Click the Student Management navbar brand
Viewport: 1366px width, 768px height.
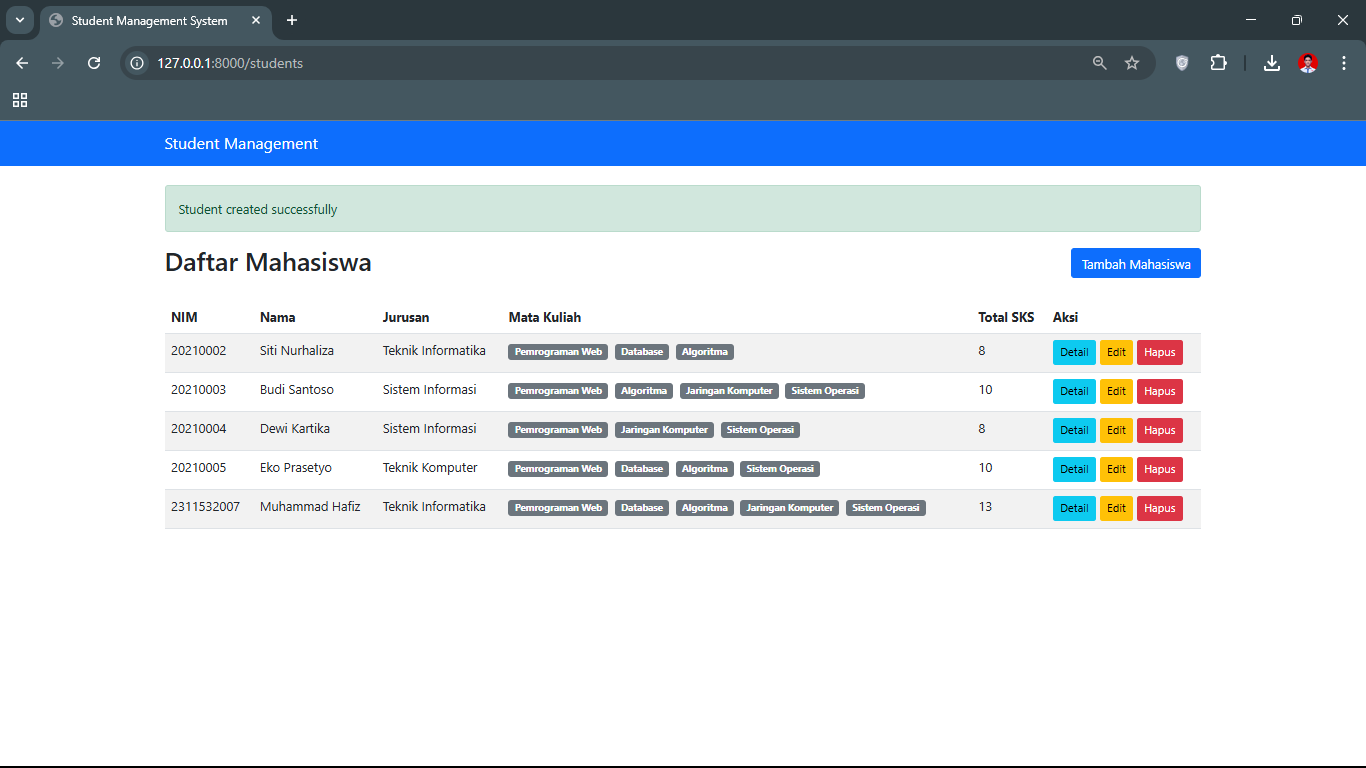pyautogui.click(x=241, y=144)
